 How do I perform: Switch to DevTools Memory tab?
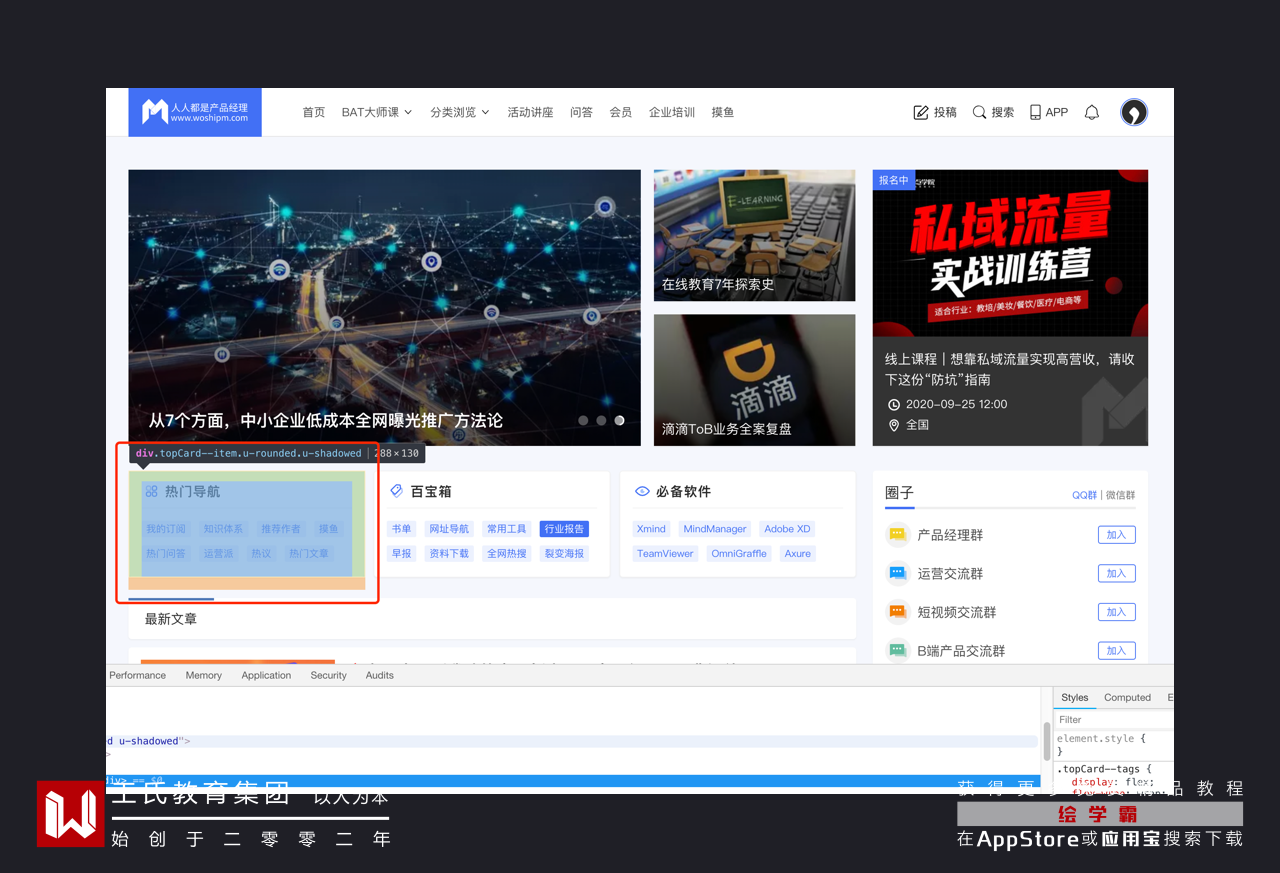(x=203, y=675)
